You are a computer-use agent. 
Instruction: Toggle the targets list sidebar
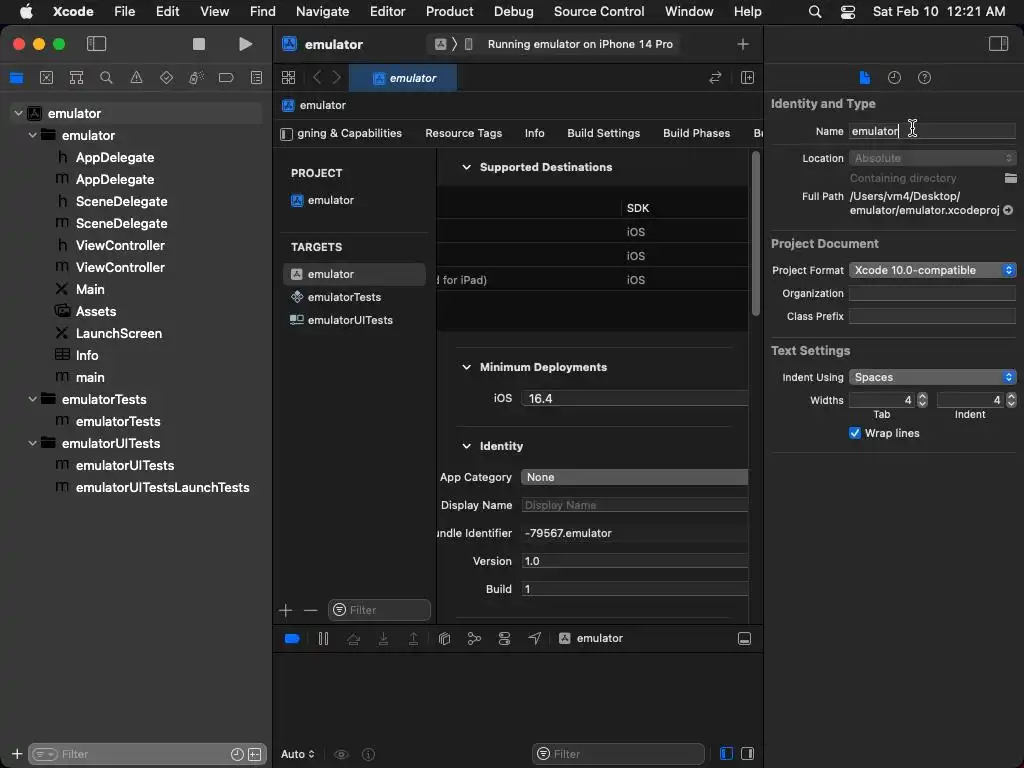(286, 134)
